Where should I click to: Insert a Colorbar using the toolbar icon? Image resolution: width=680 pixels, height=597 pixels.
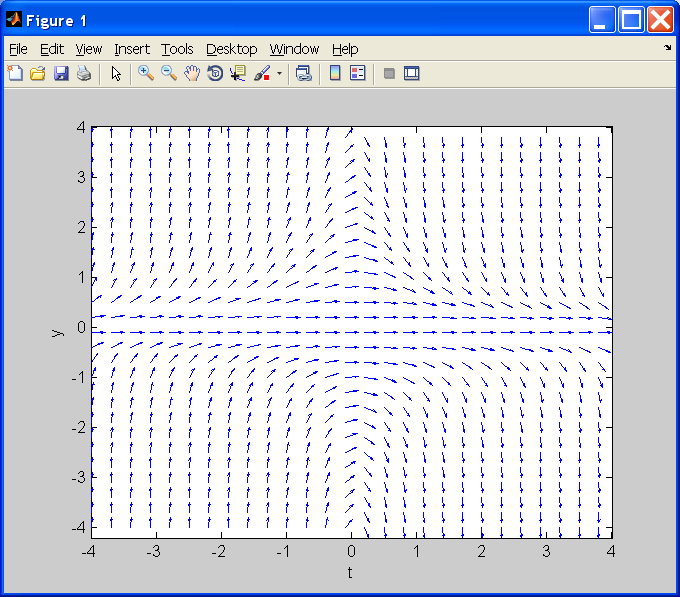[x=335, y=73]
